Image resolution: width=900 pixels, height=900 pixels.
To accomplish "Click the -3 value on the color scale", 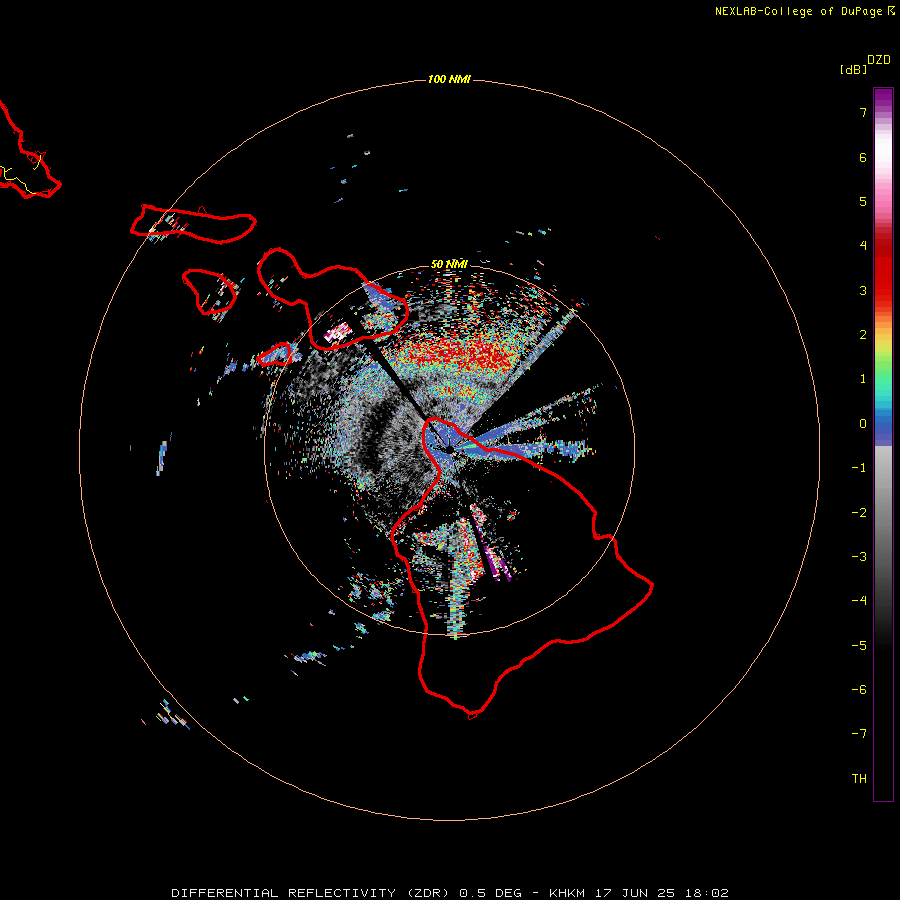I will click(859, 557).
